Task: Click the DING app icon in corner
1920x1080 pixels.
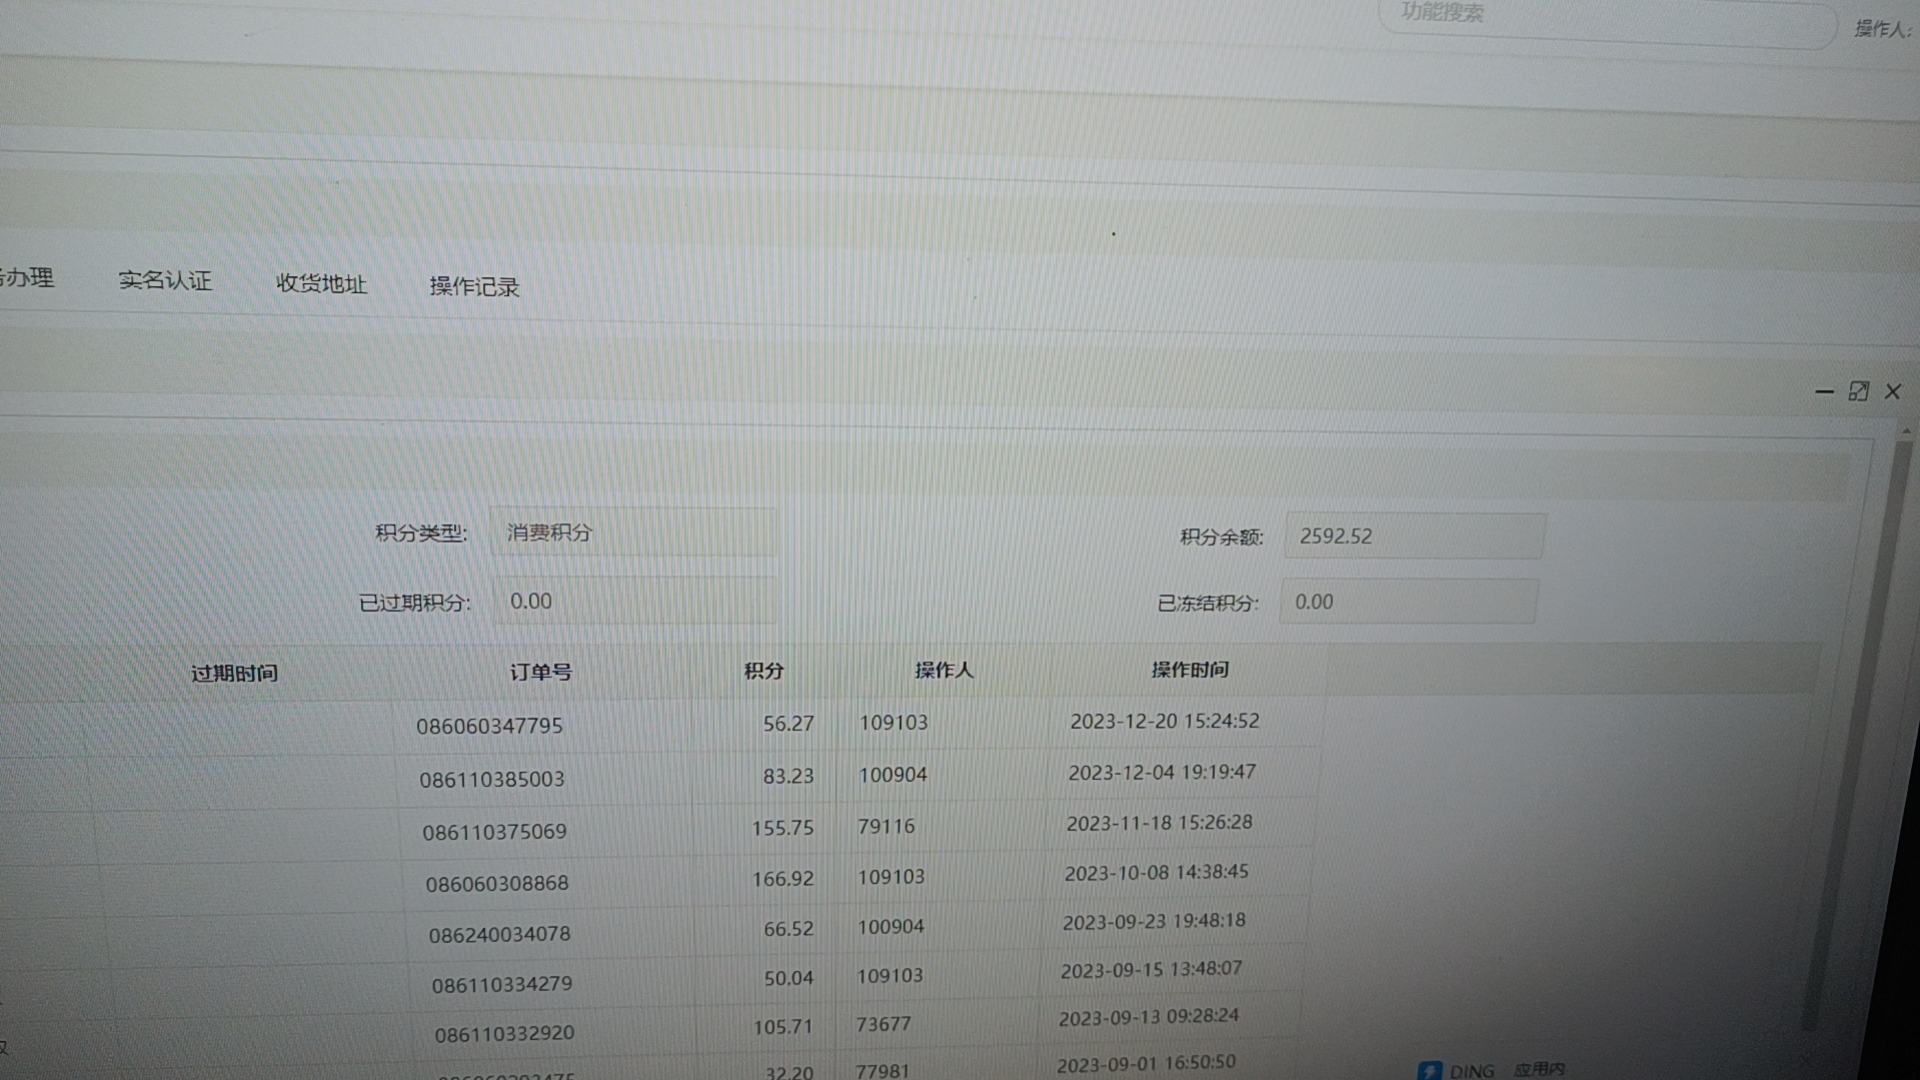Action: click(1430, 1071)
